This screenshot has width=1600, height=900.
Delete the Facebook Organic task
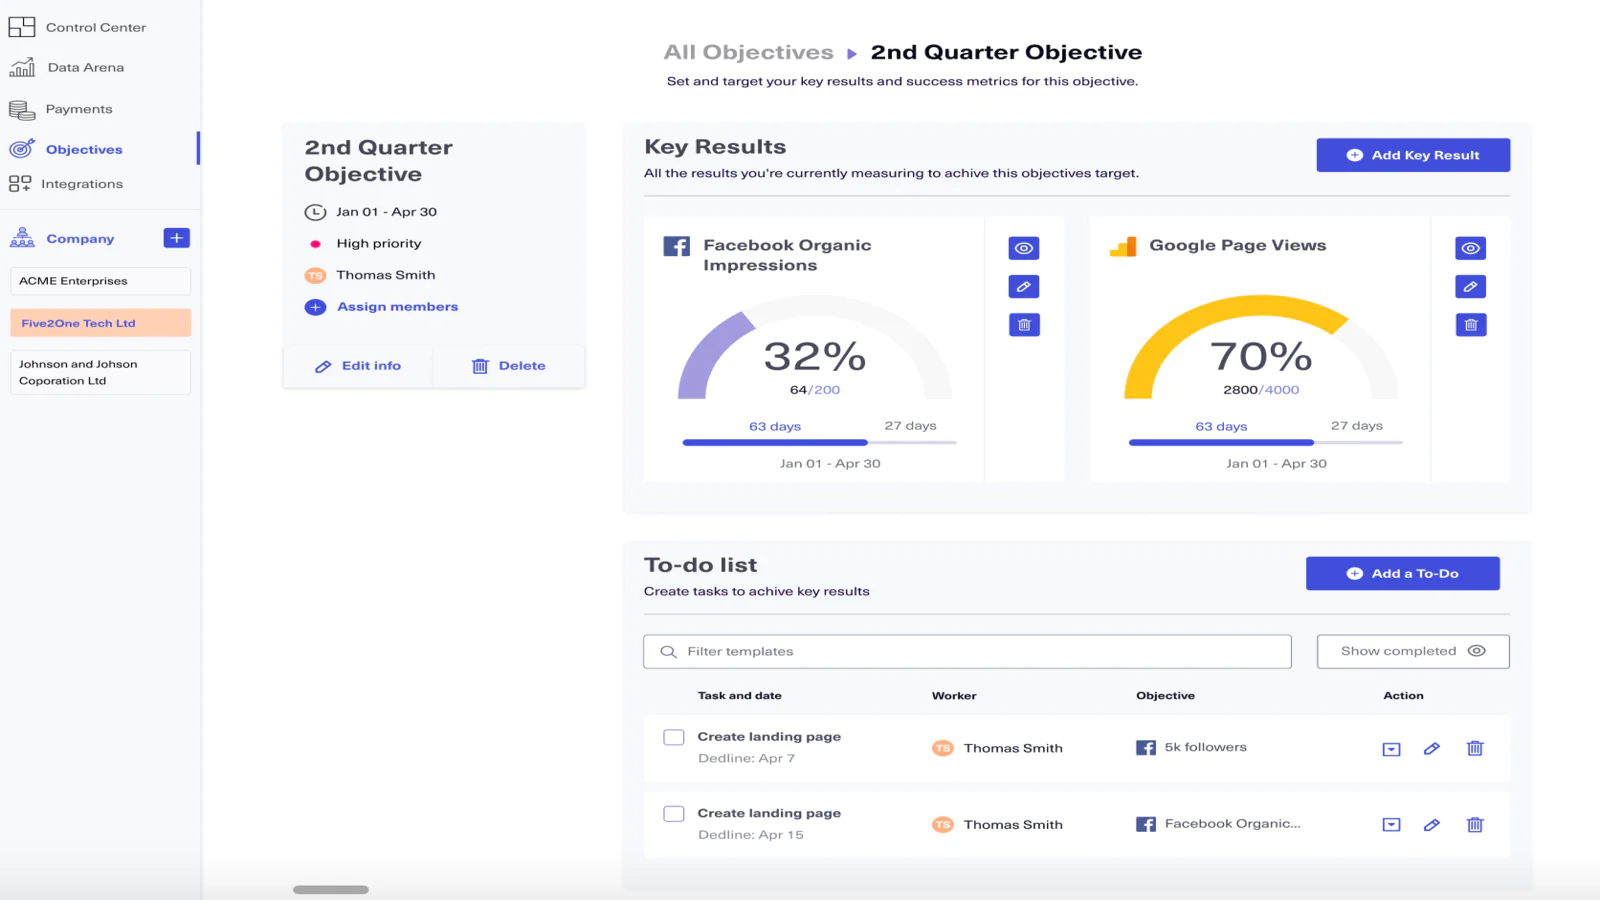[x=1475, y=825]
